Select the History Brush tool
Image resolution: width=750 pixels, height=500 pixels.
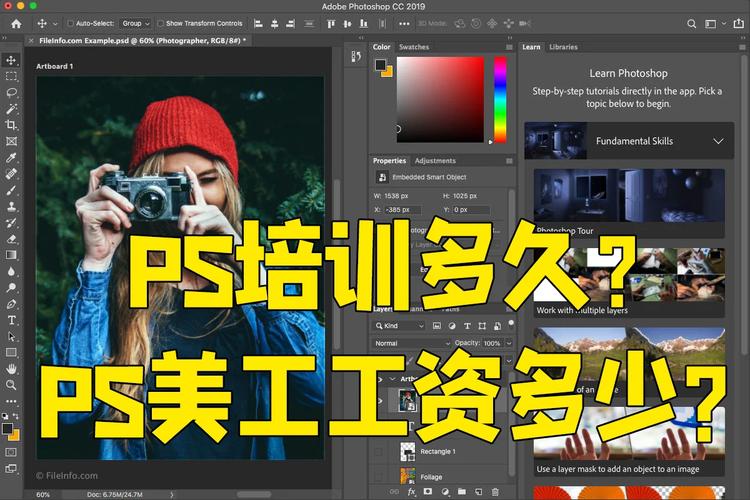coord(11,222)
